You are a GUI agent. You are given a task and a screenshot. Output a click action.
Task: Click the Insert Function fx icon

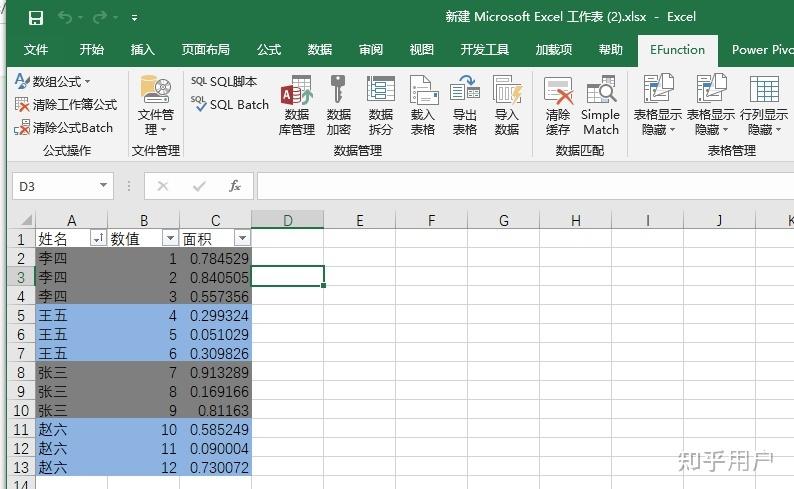pos(234,186)
